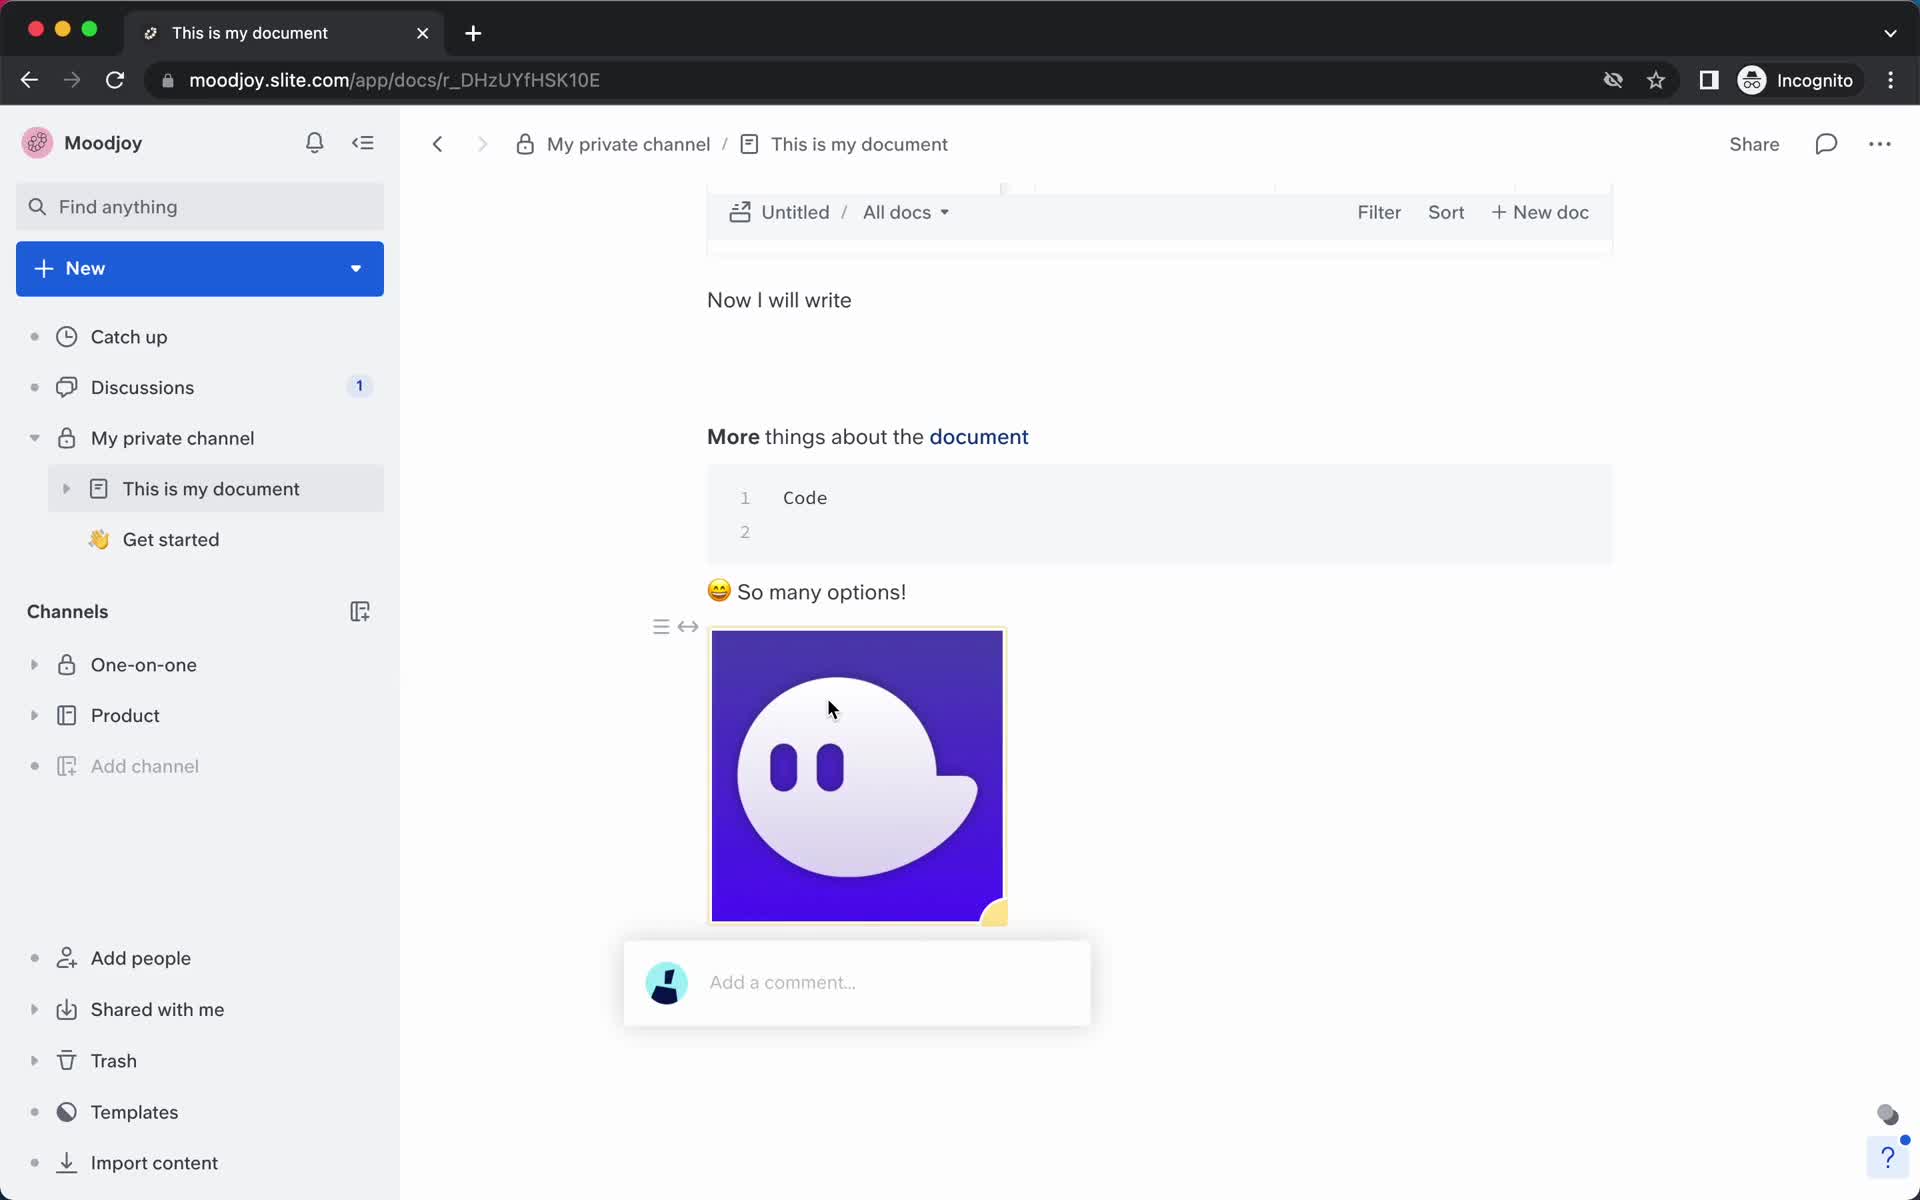Open the My private channel section
1920x1200 pixels.
tap(171, 438)
